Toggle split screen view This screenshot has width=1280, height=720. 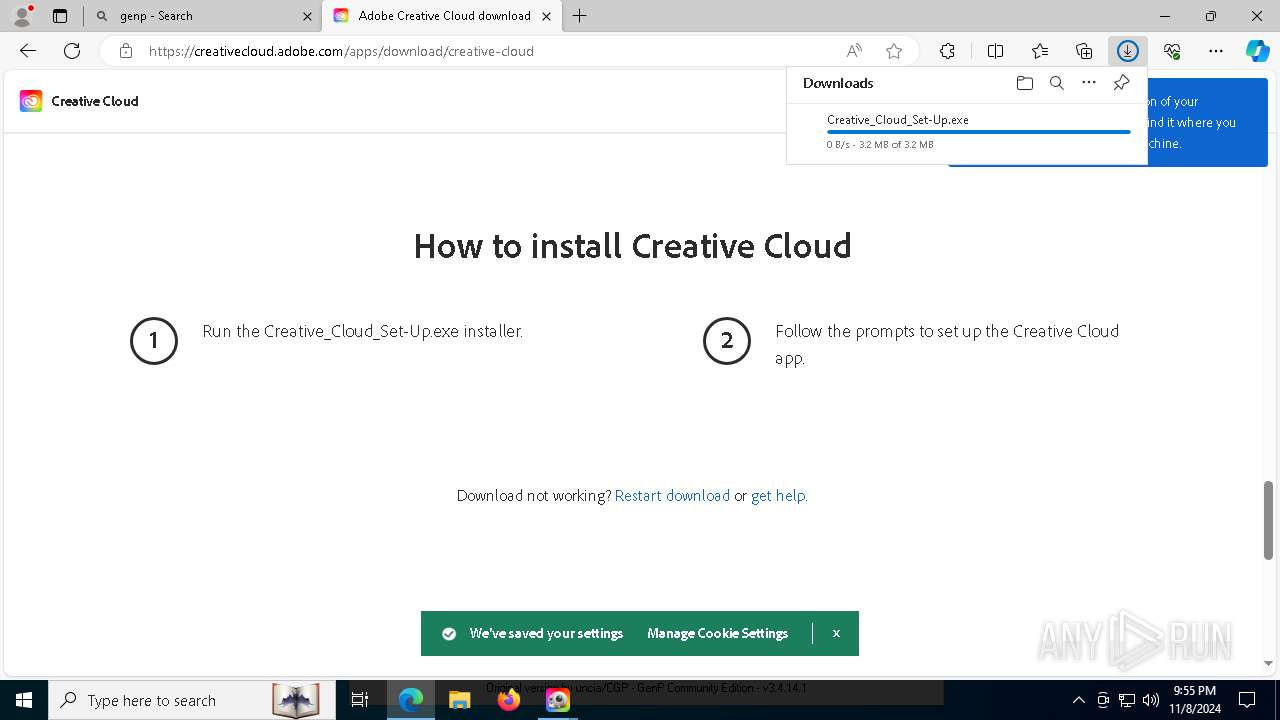click(995, 51)
